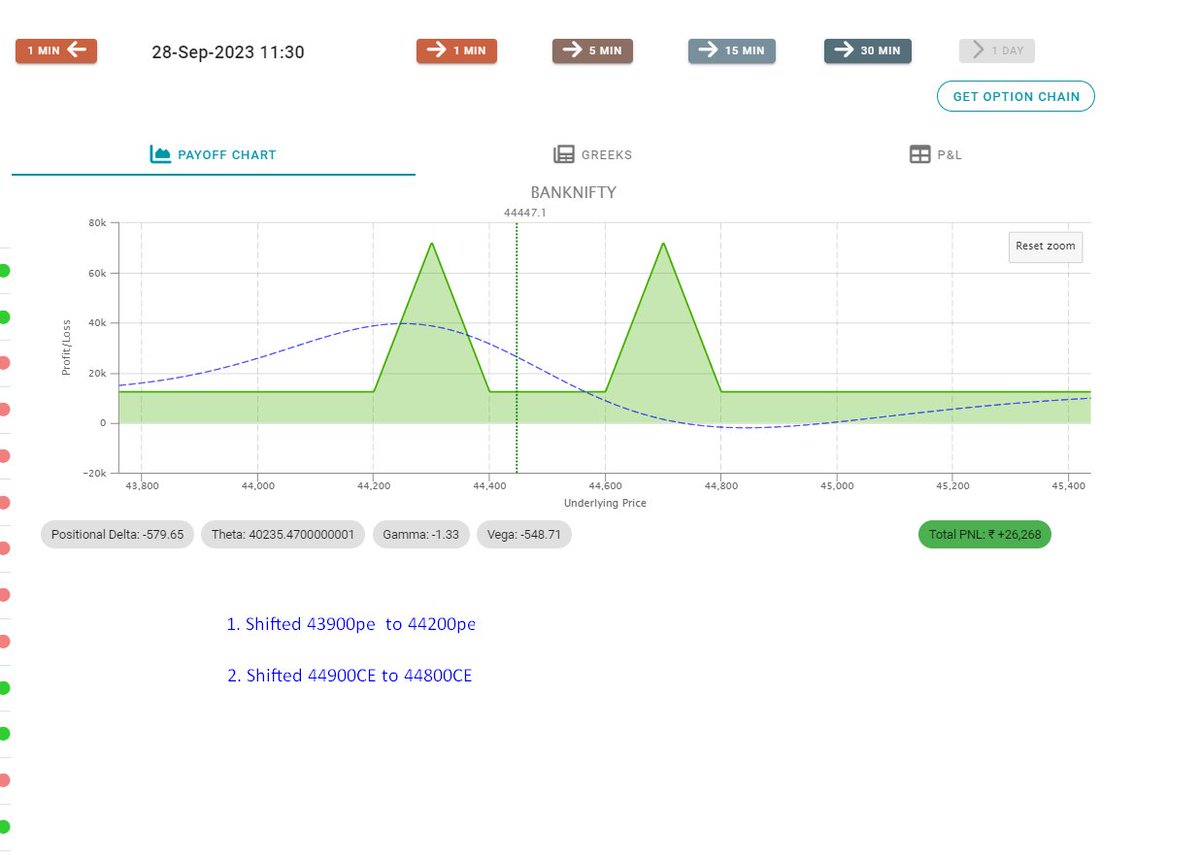
Task: Reset zoom on the payoff chart
Action: click(x=1045, y=246)
